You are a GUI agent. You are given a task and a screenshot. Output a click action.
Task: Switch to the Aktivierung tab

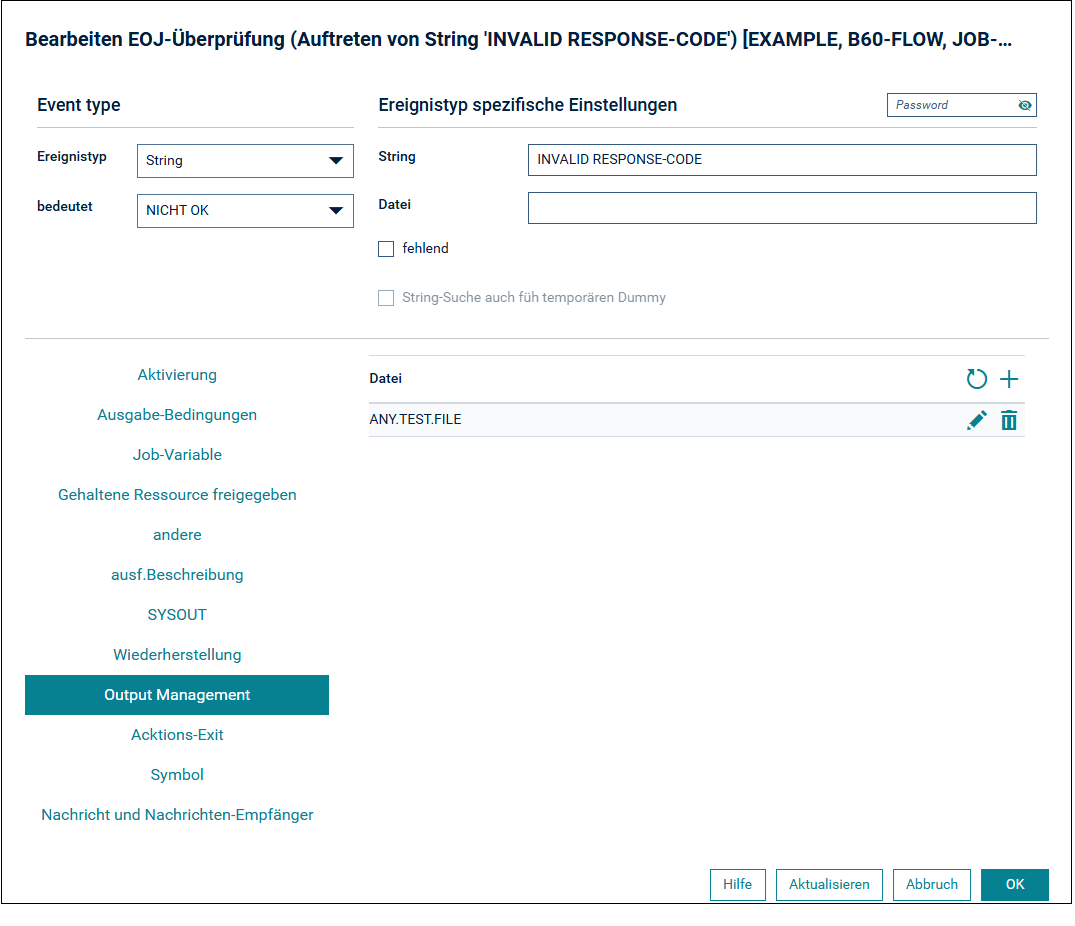pyautogui.click(x=177, y=375)
